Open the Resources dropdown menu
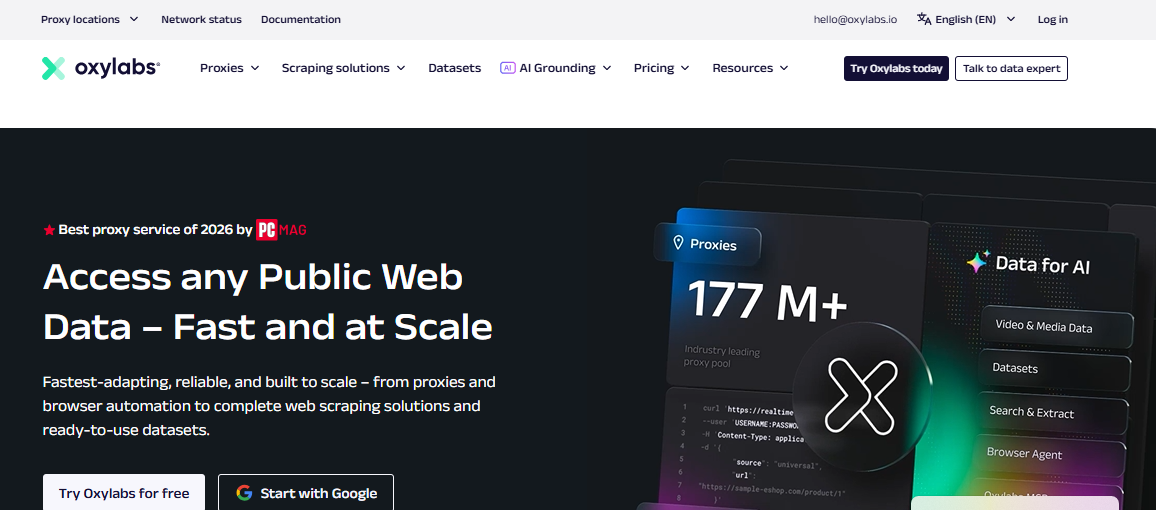 click(751, 68)
